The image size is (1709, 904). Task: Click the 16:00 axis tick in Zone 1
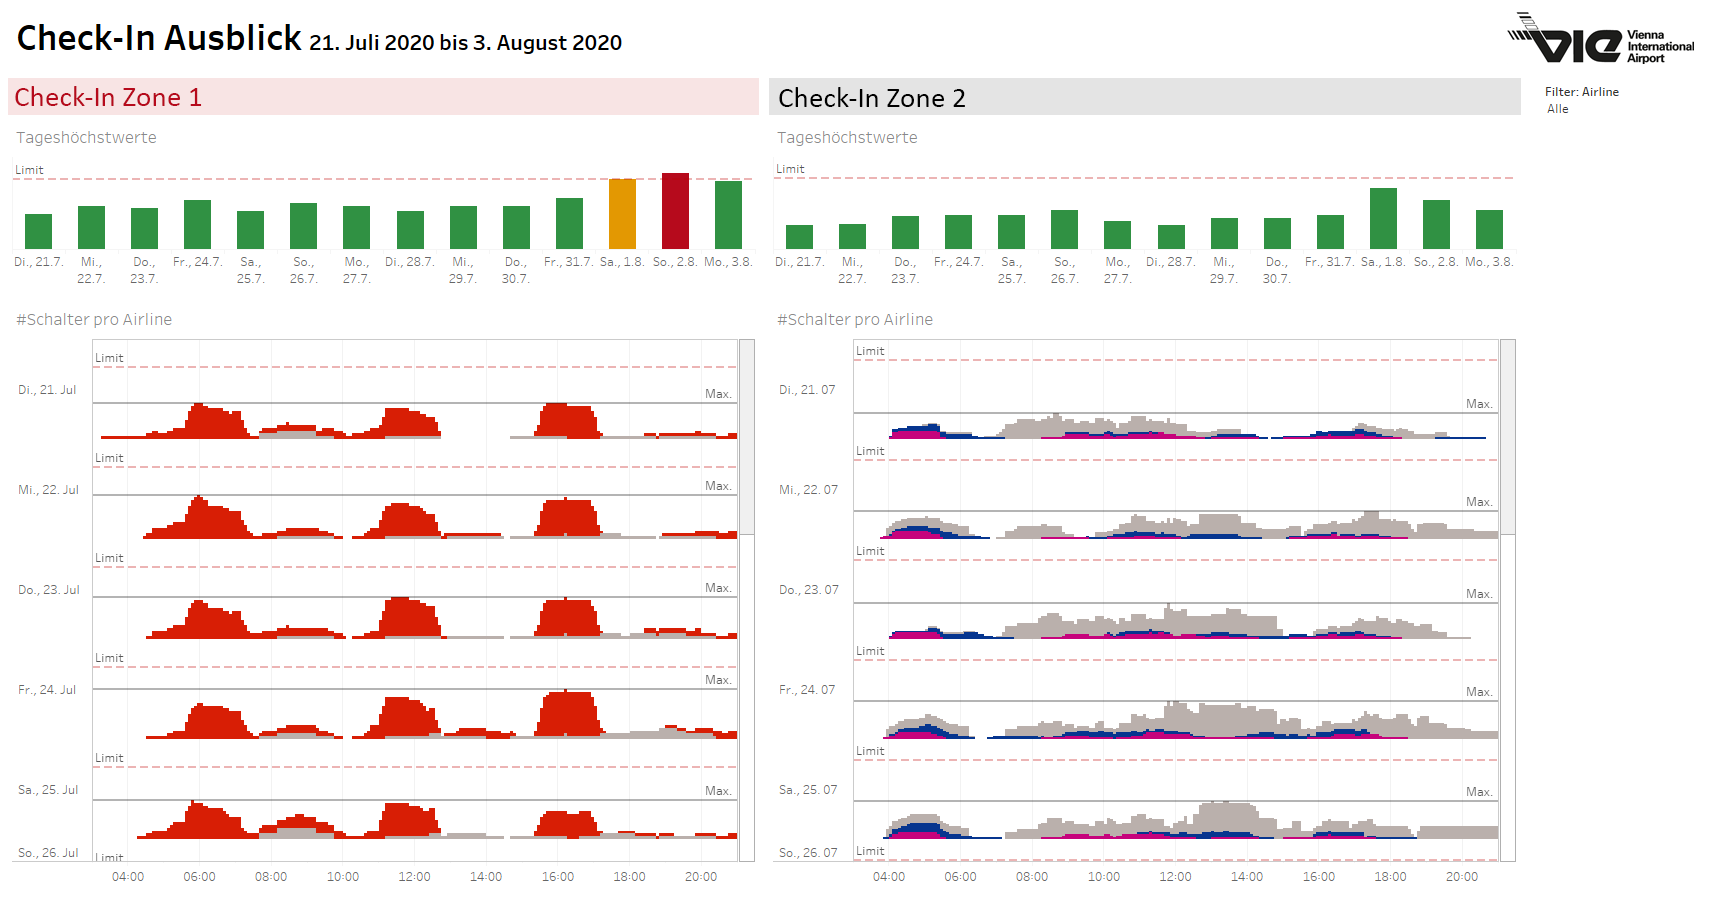click(x=557, y=877)
